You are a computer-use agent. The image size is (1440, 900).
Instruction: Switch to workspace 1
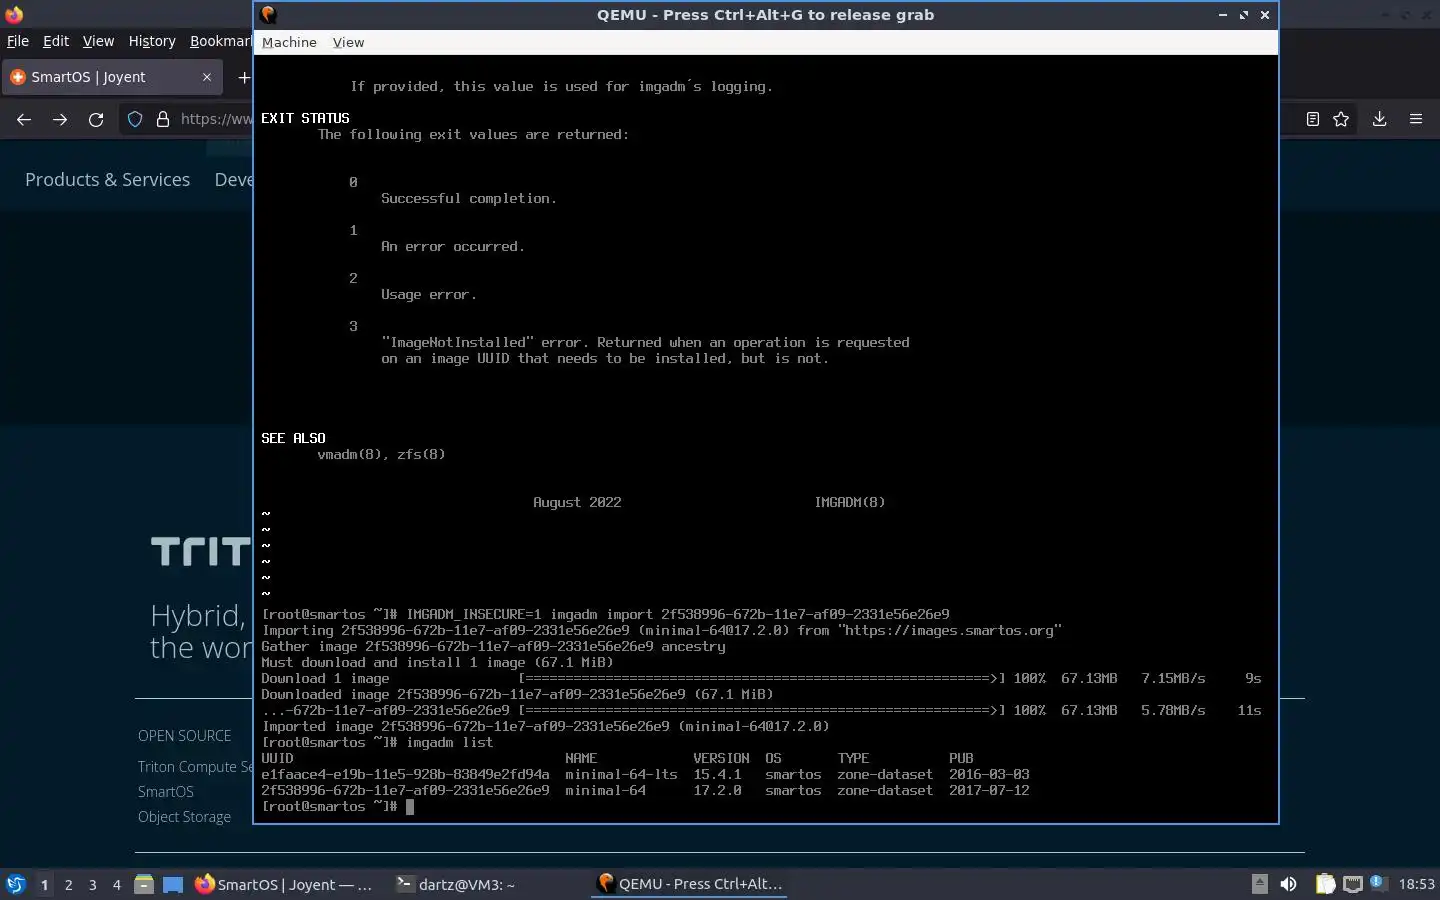44,884
